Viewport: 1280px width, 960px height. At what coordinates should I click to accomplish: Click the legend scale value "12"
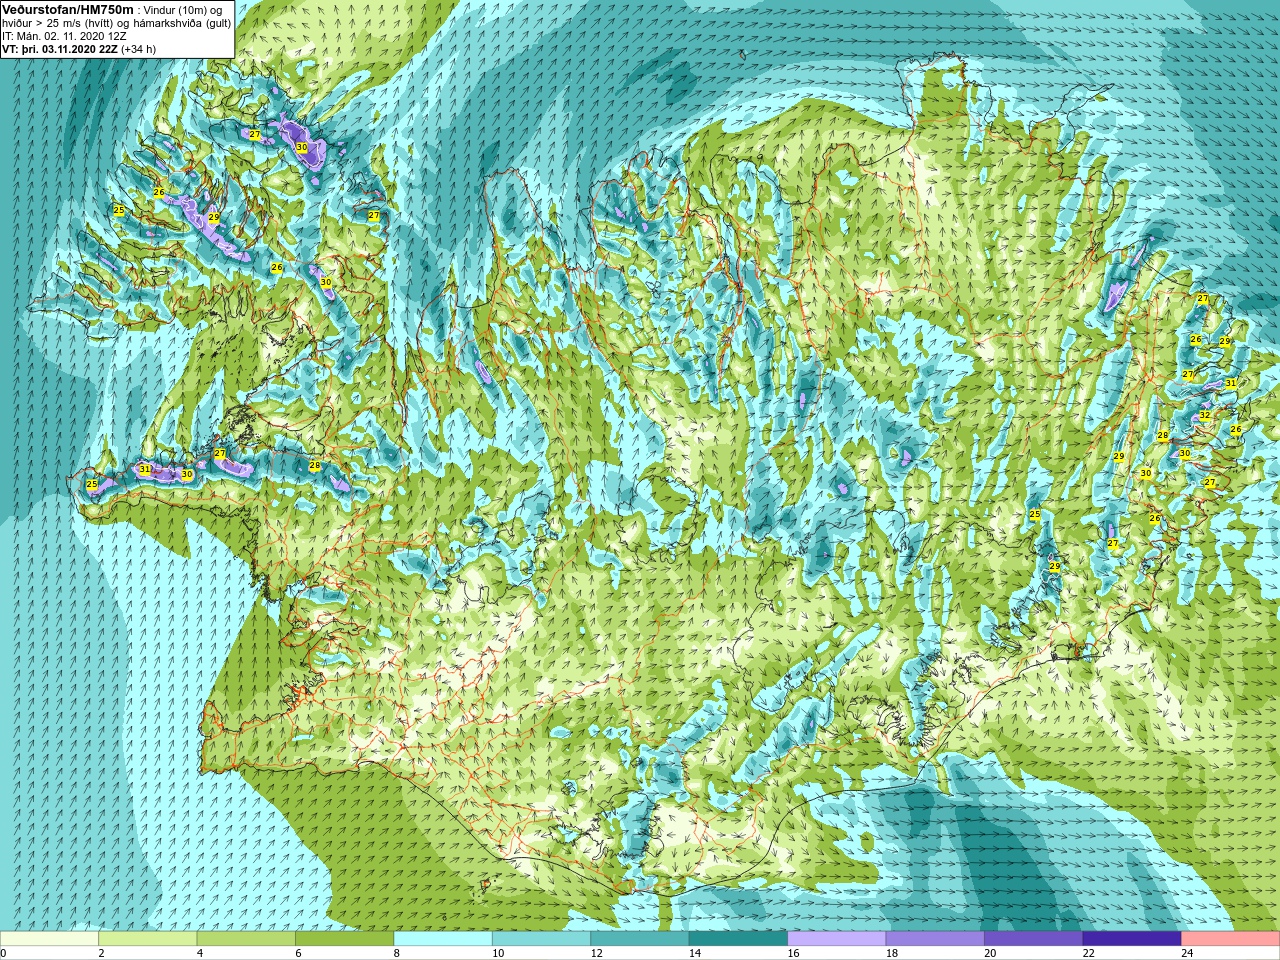coord(596,954)
